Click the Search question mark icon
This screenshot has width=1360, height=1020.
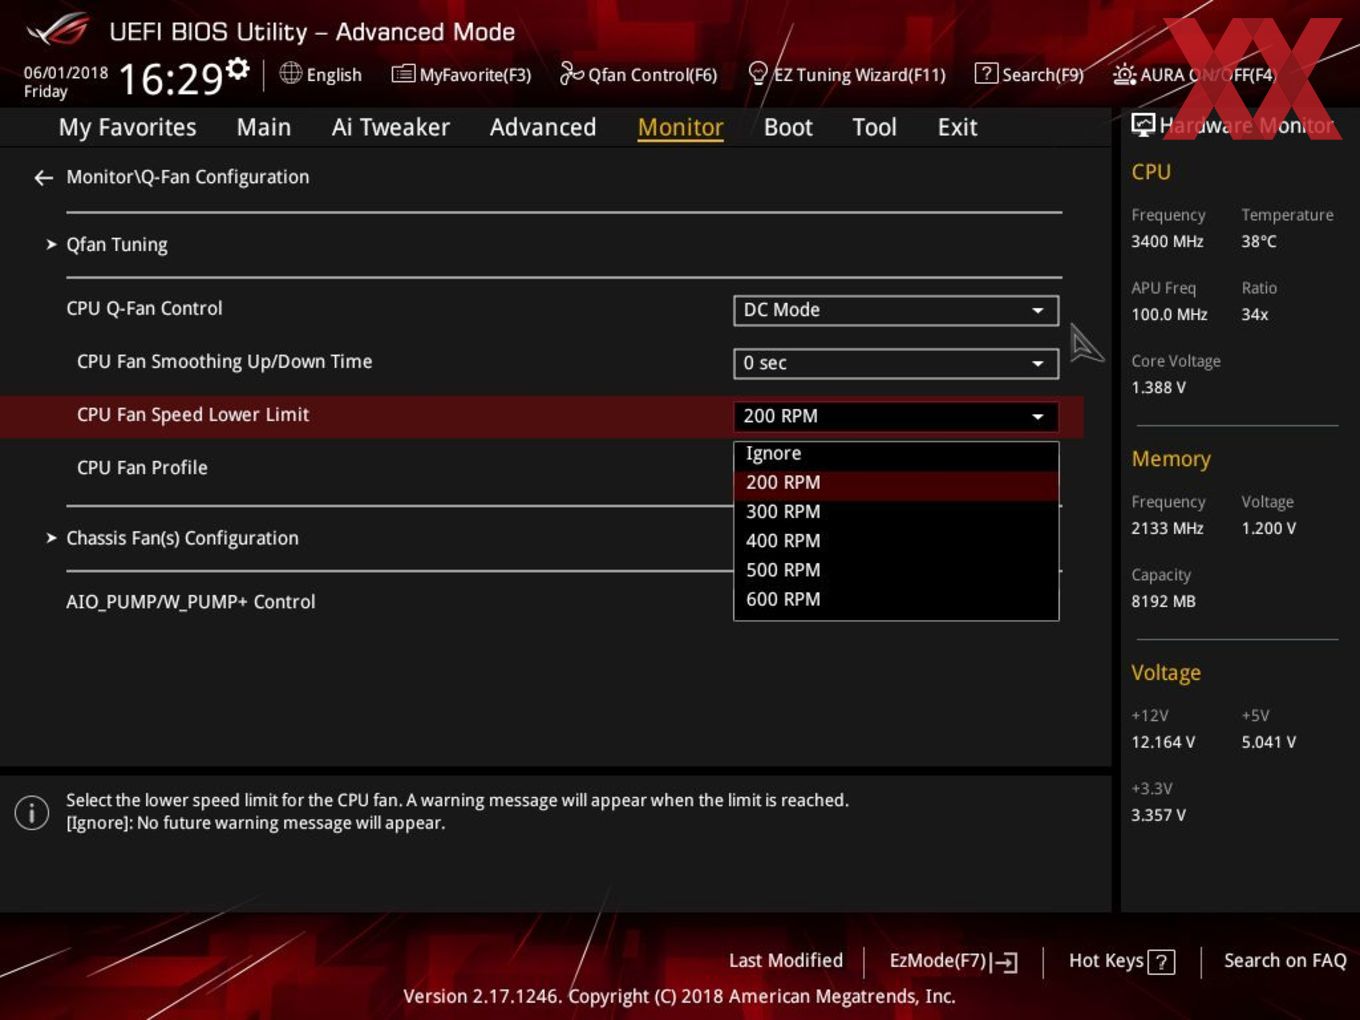coord(986,73)
